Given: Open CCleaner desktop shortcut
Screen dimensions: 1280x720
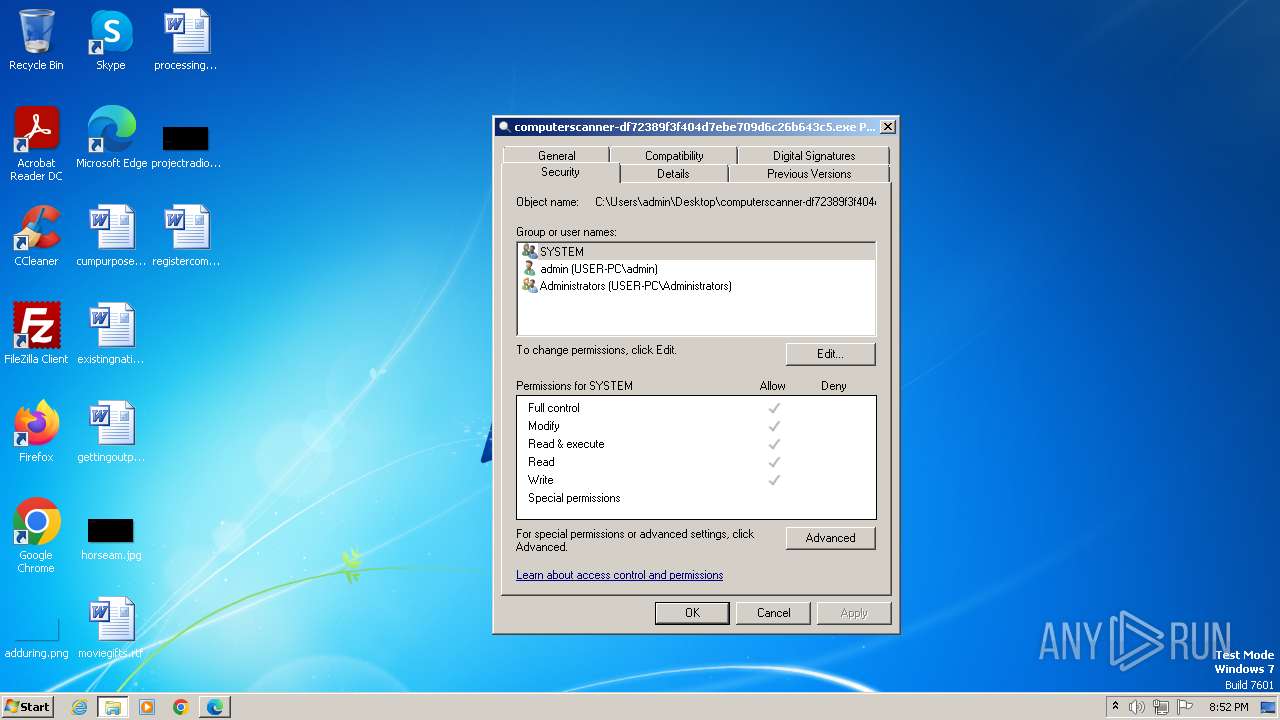Looking at the screenshot, I should (36, 236).
